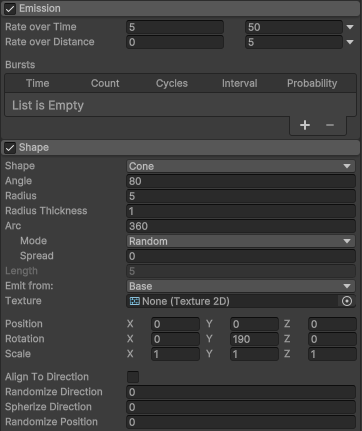Click the Radius Thickness label
The height and width of the screenshot is (431, 362).
pyautogui.click(x=46, y=211)
